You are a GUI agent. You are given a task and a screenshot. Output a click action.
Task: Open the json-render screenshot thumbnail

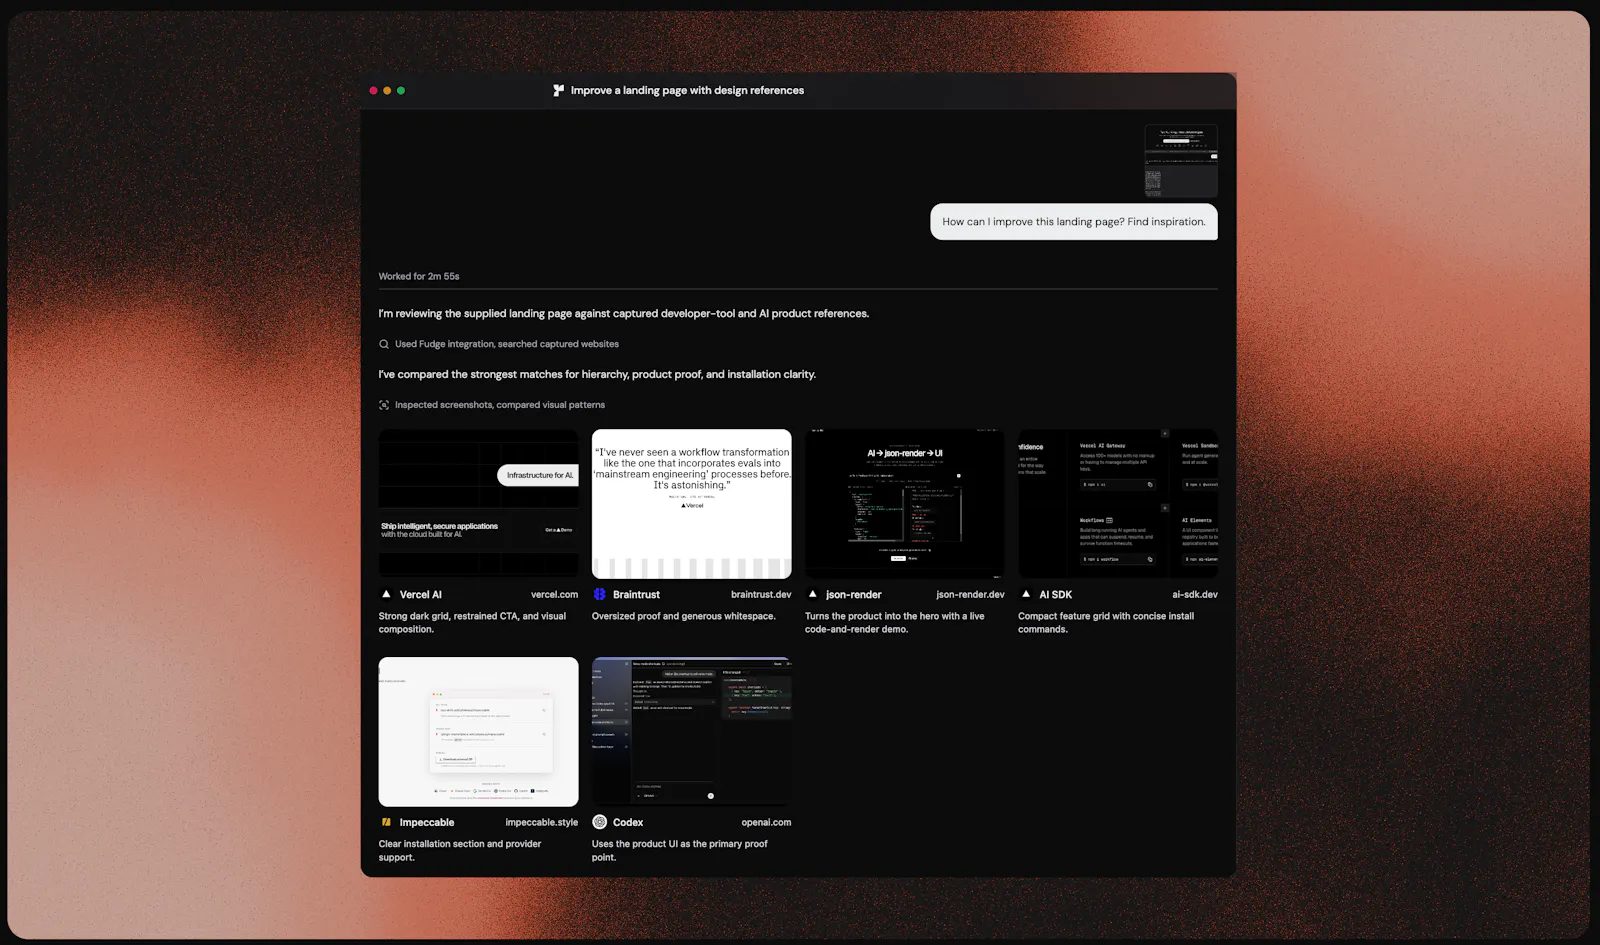click(x=904, y=504)
